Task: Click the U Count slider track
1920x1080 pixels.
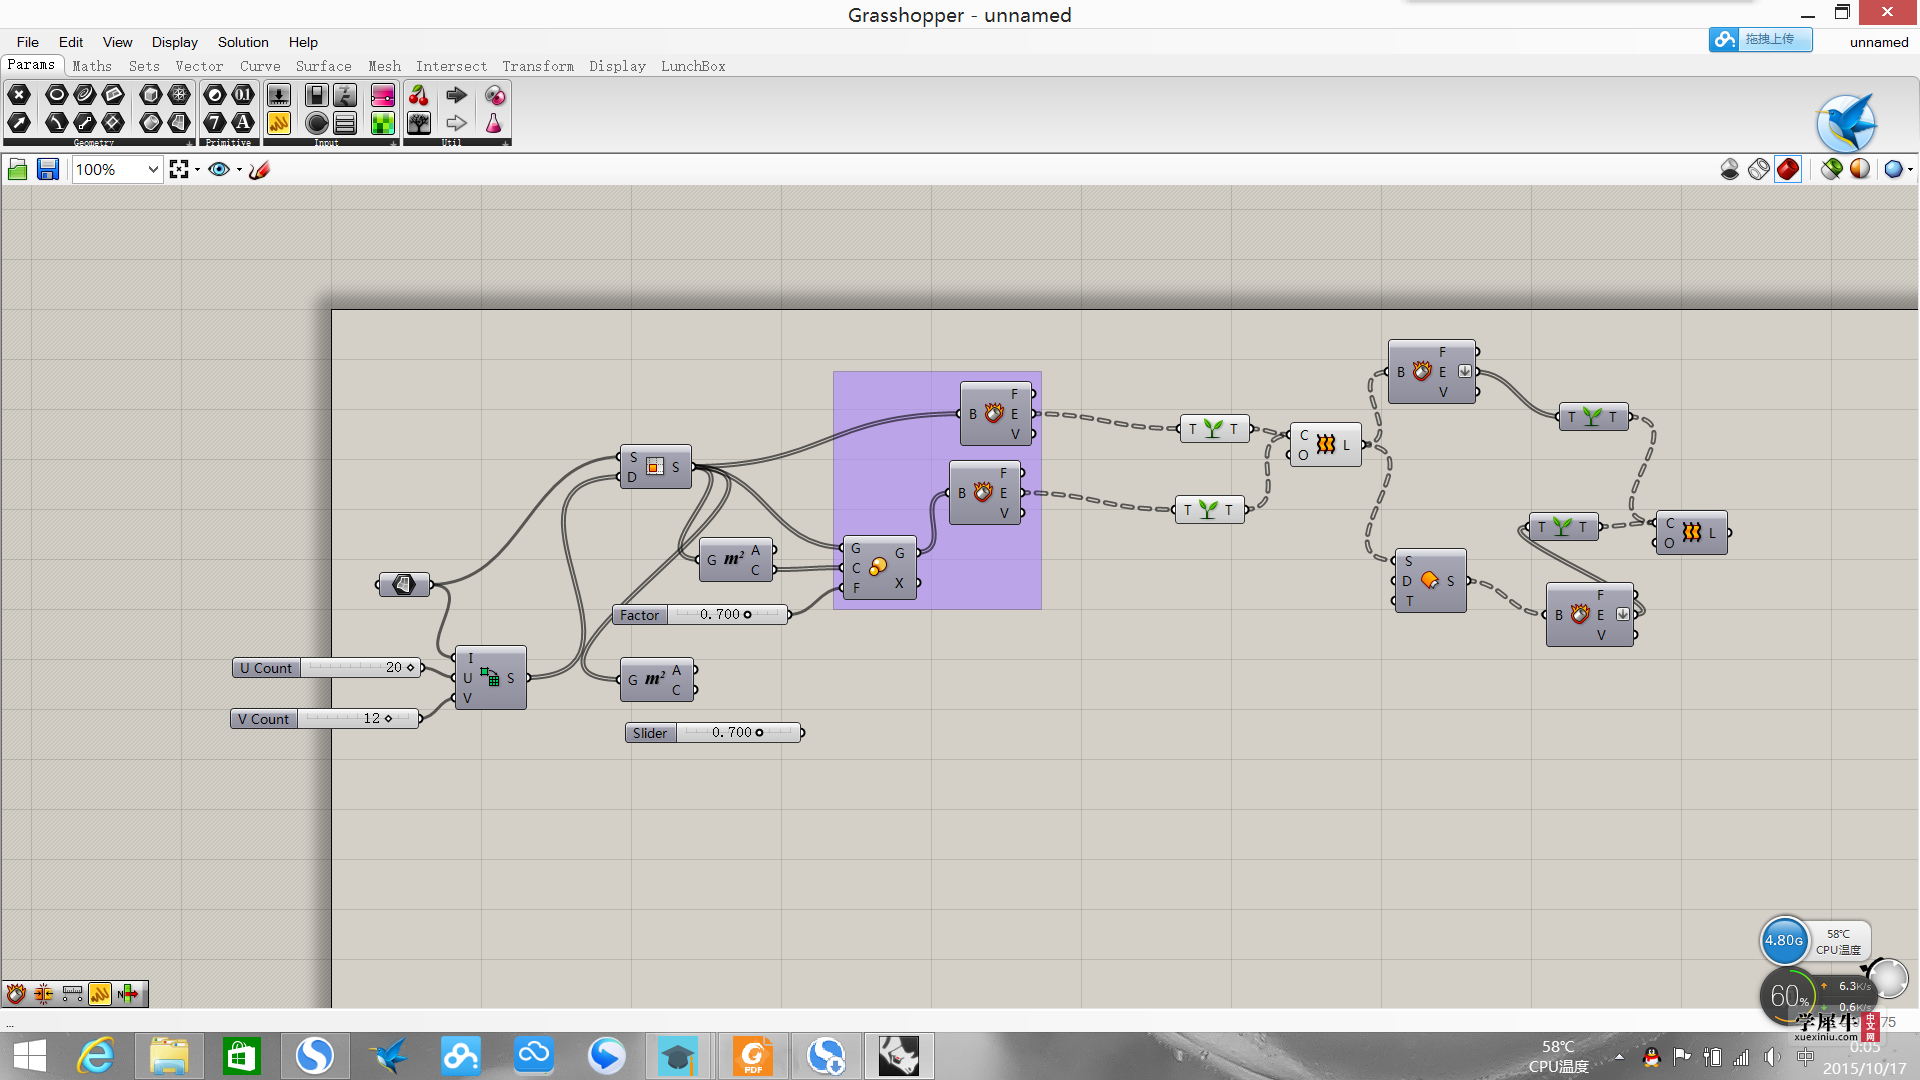Action: [359, 668]
